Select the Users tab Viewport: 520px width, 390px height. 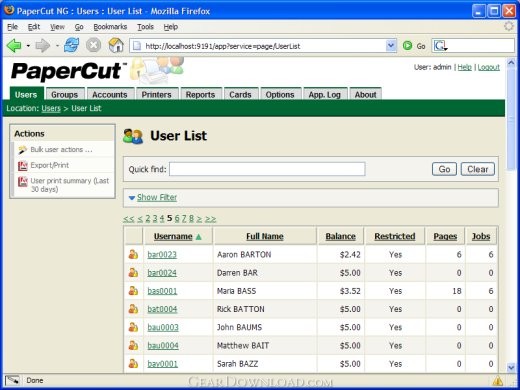(26, 94)
